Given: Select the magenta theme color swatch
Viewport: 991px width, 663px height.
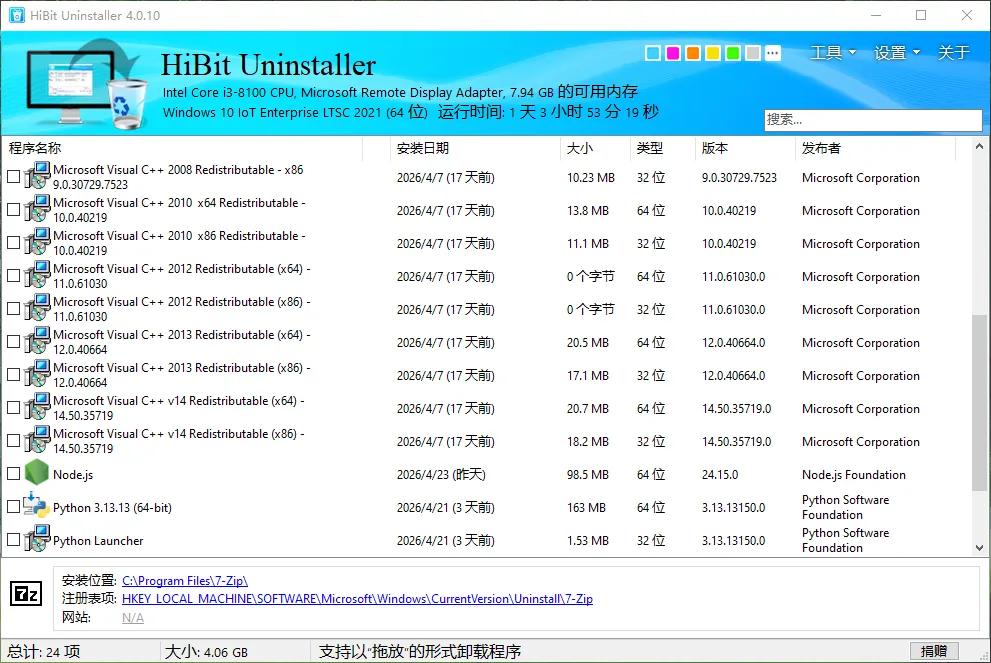Looking at the screenshot, I should click(672, 53).
